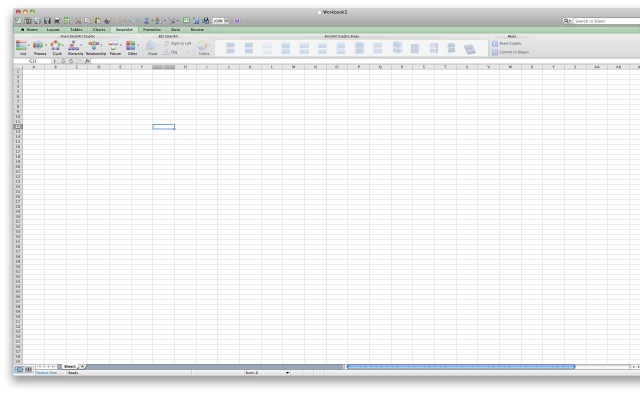This screenshot has width=640, height=394.
Task: Click the Print icon in toolbar
Action: pyautogui.click(x=57, y=20)
